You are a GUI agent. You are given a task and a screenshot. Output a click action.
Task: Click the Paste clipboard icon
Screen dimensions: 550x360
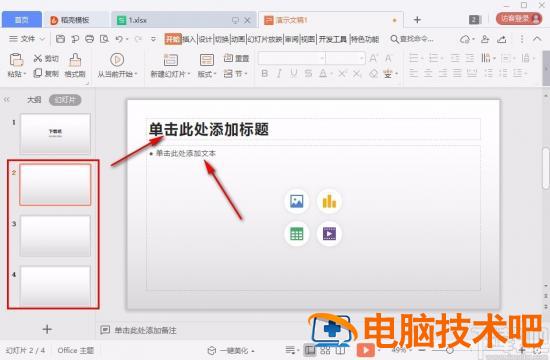tap(16, 60)
